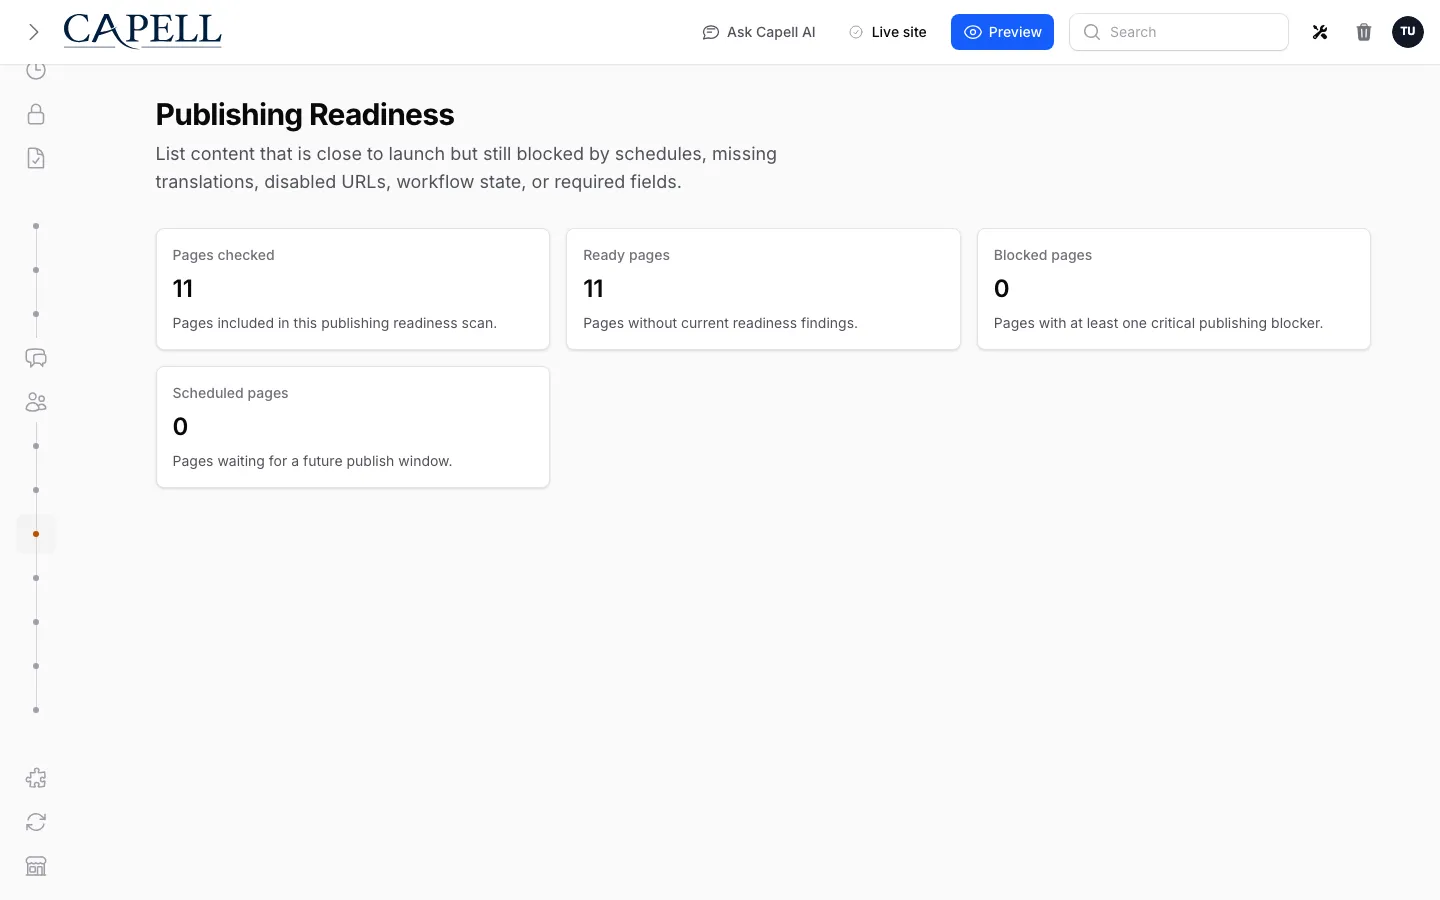Click the CAPELL logo
Screen dimensions: 1440x900
point(142,31)
